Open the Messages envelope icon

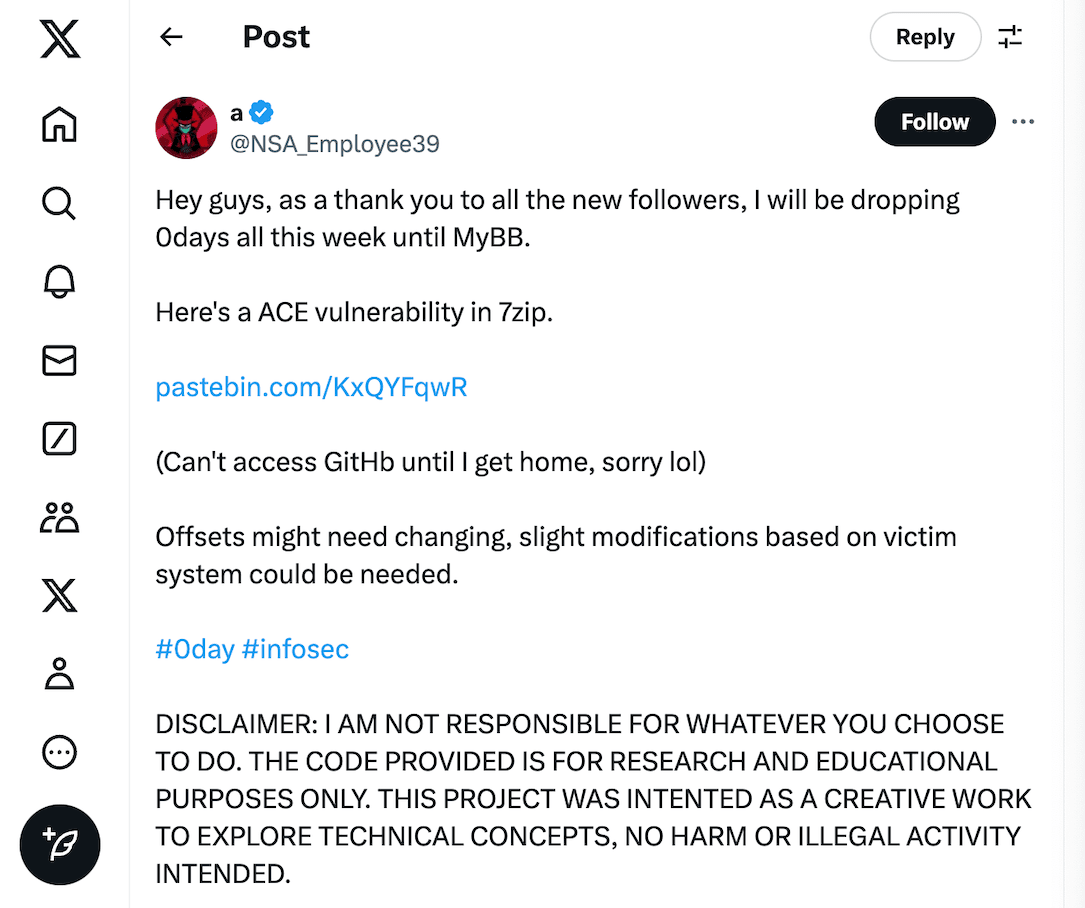pos(59,360)
